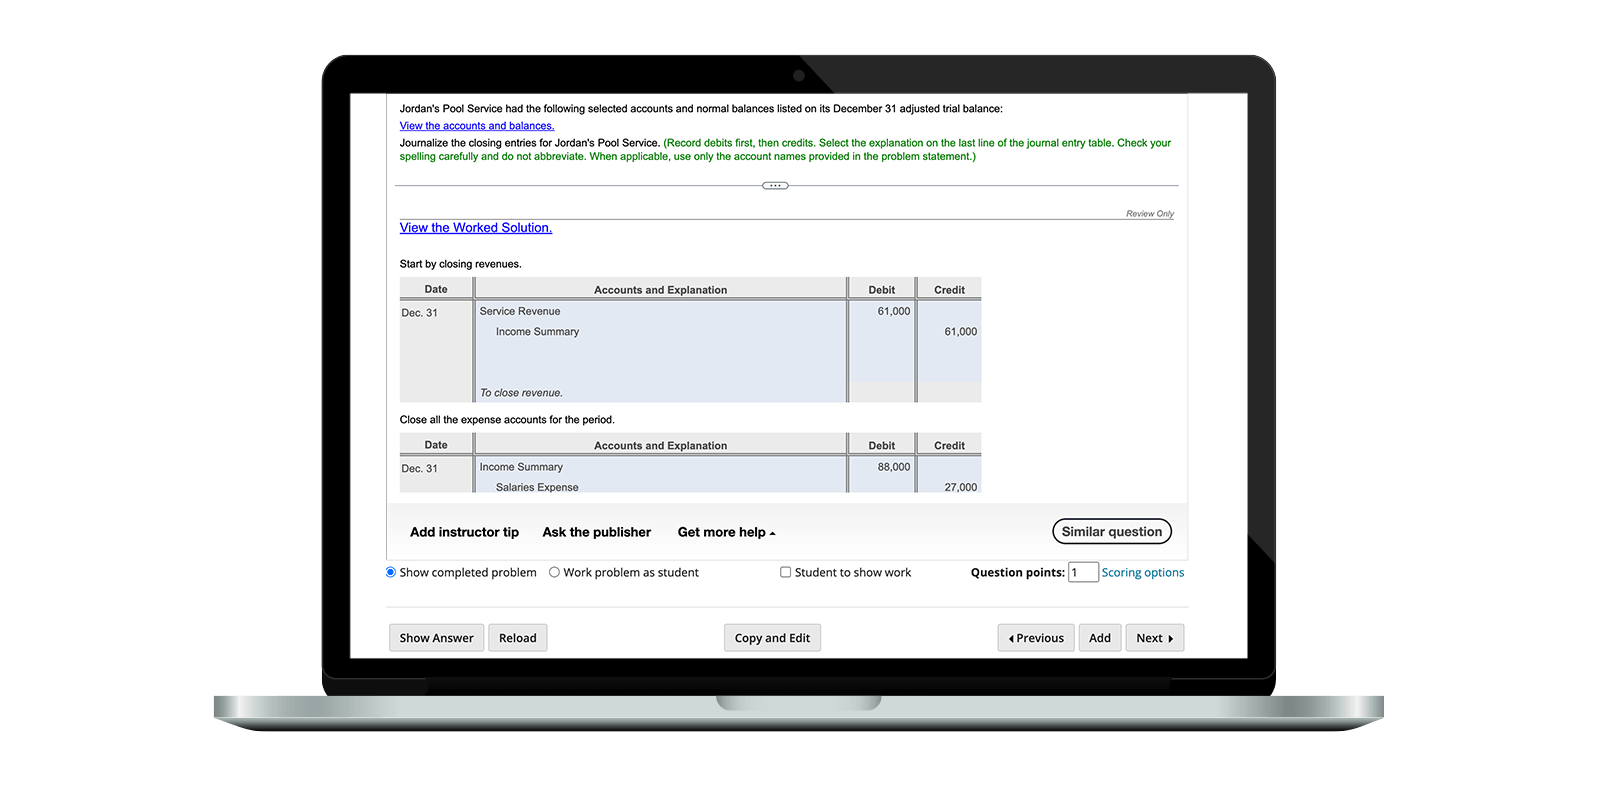1600x800 pixels.
Task: Open the View the accounts and balances link
Action: [x=476, y=126]
